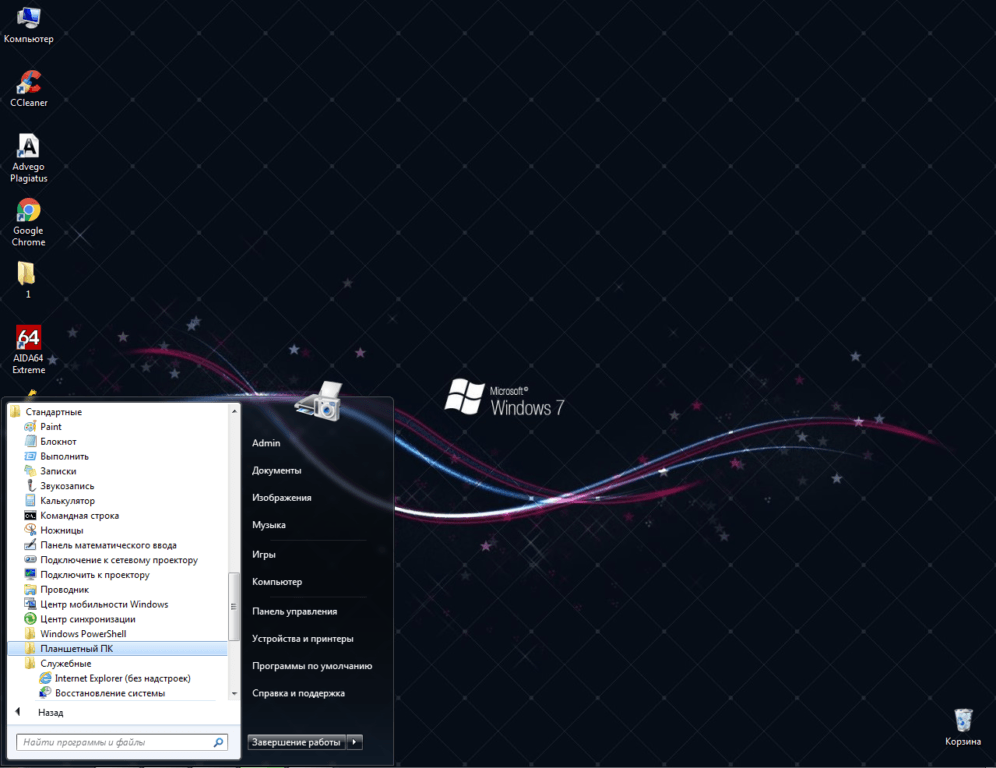
Task: Click the Ножницы scissors icon
Action: [x=30, y=530]
